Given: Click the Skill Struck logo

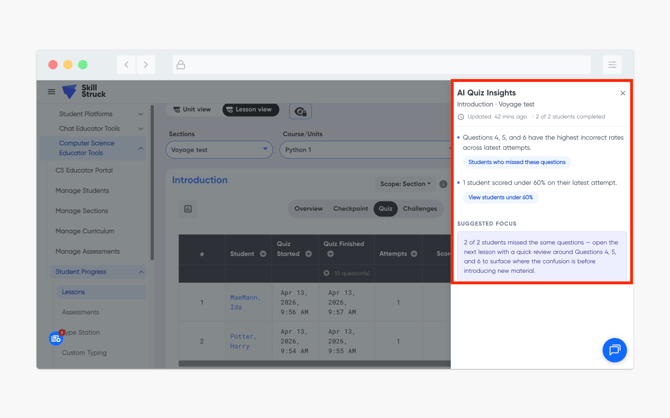Looking at the screenshot, I should pos(85,92).
